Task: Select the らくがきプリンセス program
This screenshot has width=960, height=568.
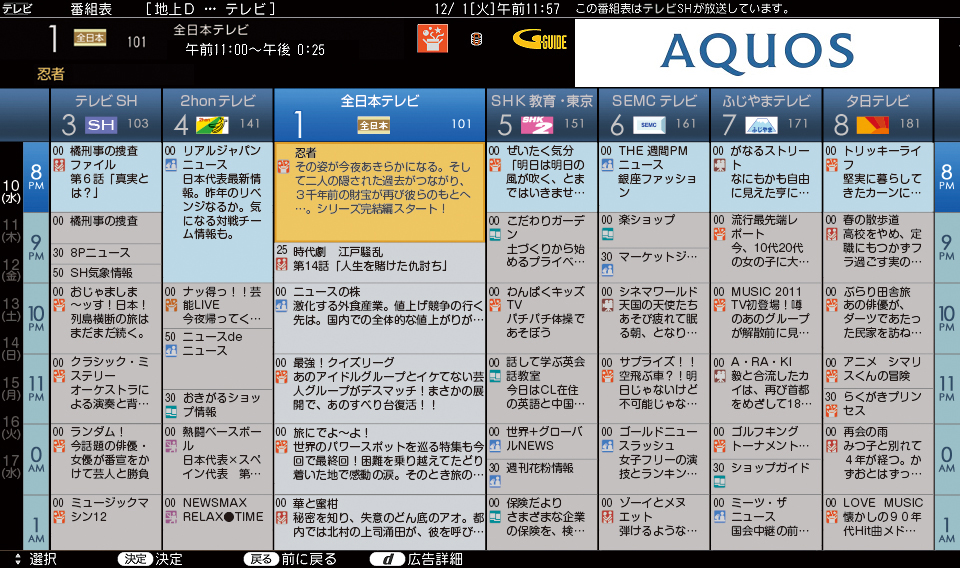Action: pyautogui.click(x=877, y=405)
